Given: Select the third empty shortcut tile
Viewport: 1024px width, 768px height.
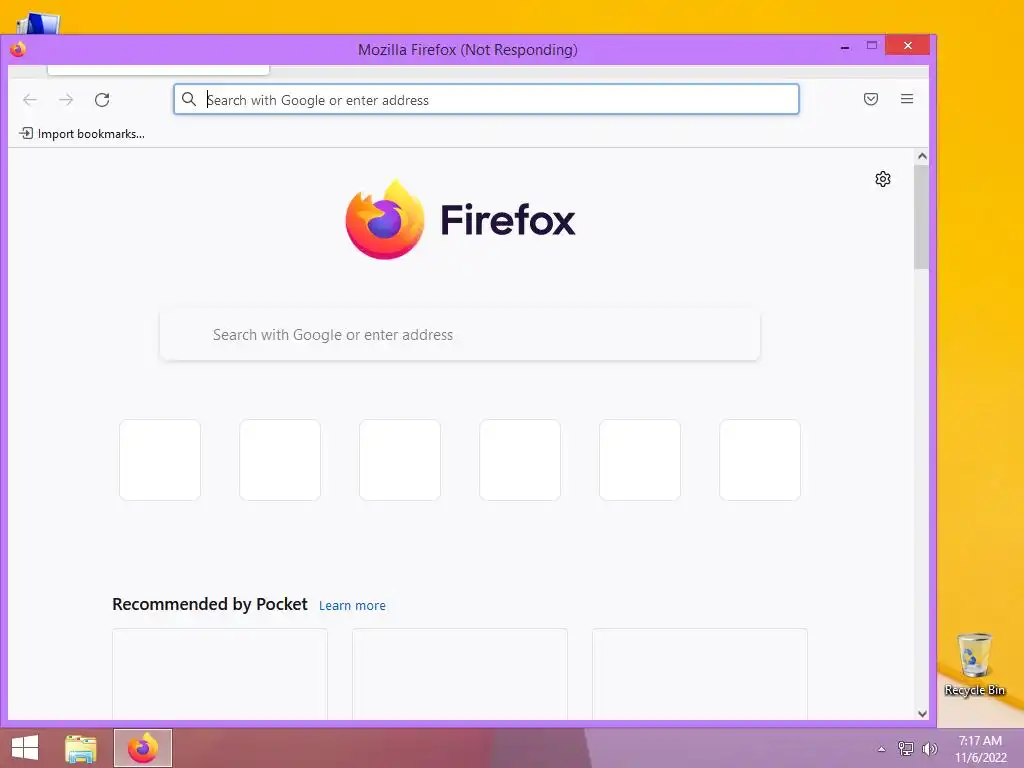Looking at the screenshot, I should pos(400,460).
